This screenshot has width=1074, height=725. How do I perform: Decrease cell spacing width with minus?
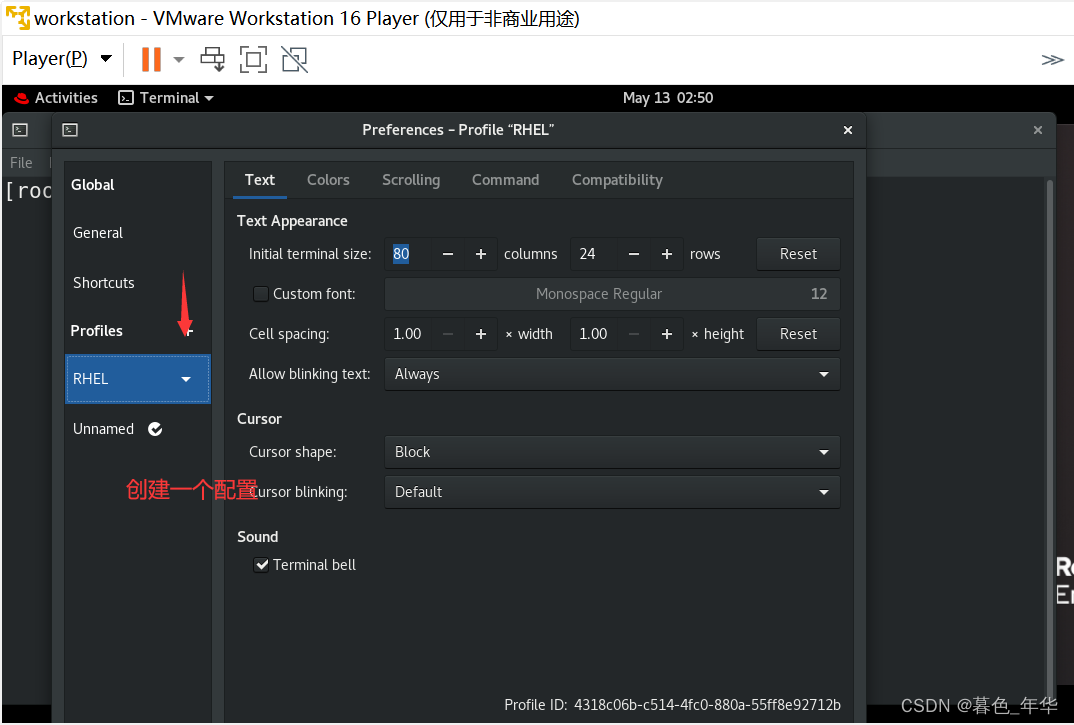tap(448, 334)
